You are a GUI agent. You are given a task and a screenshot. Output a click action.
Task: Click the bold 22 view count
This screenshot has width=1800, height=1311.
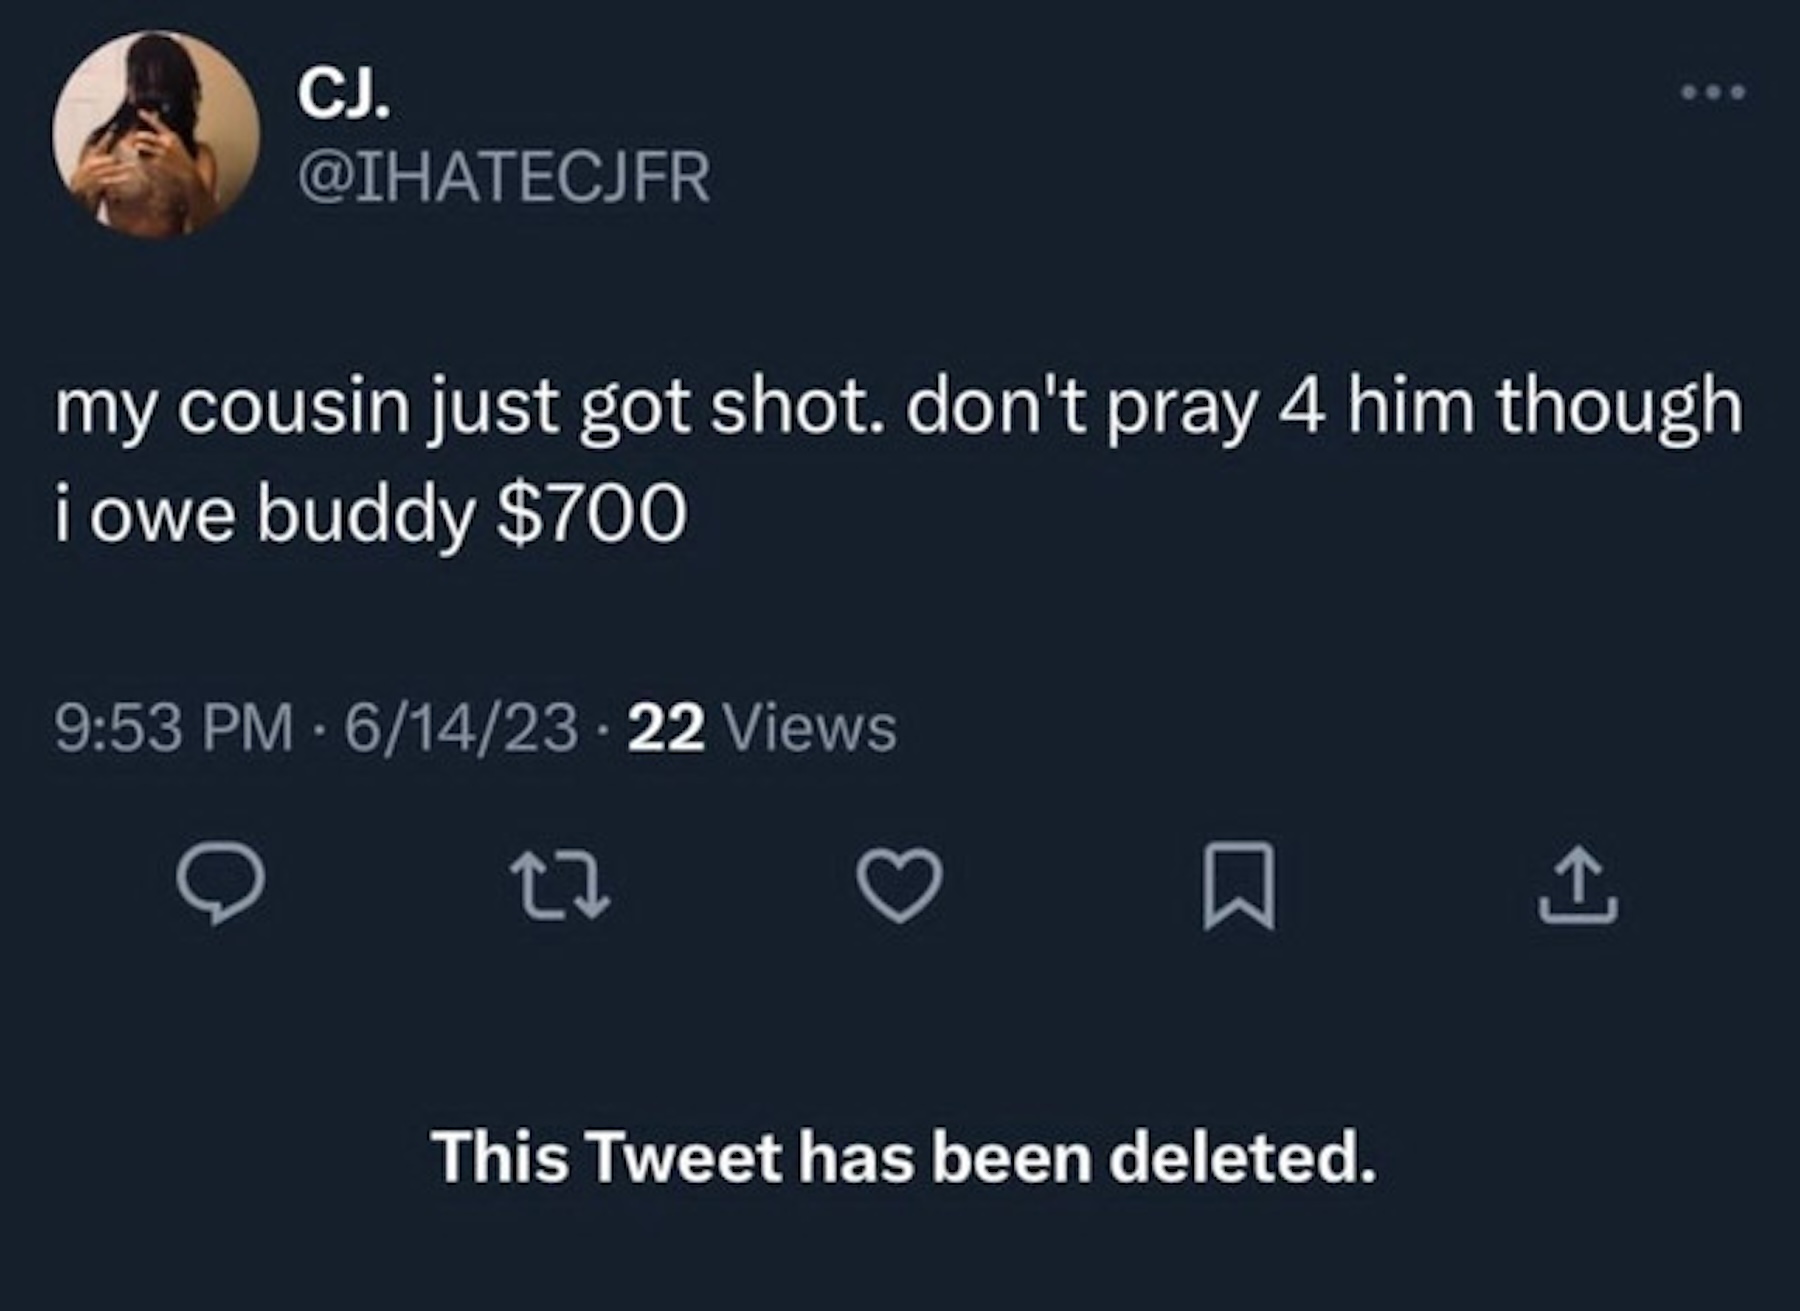[668, 728]
